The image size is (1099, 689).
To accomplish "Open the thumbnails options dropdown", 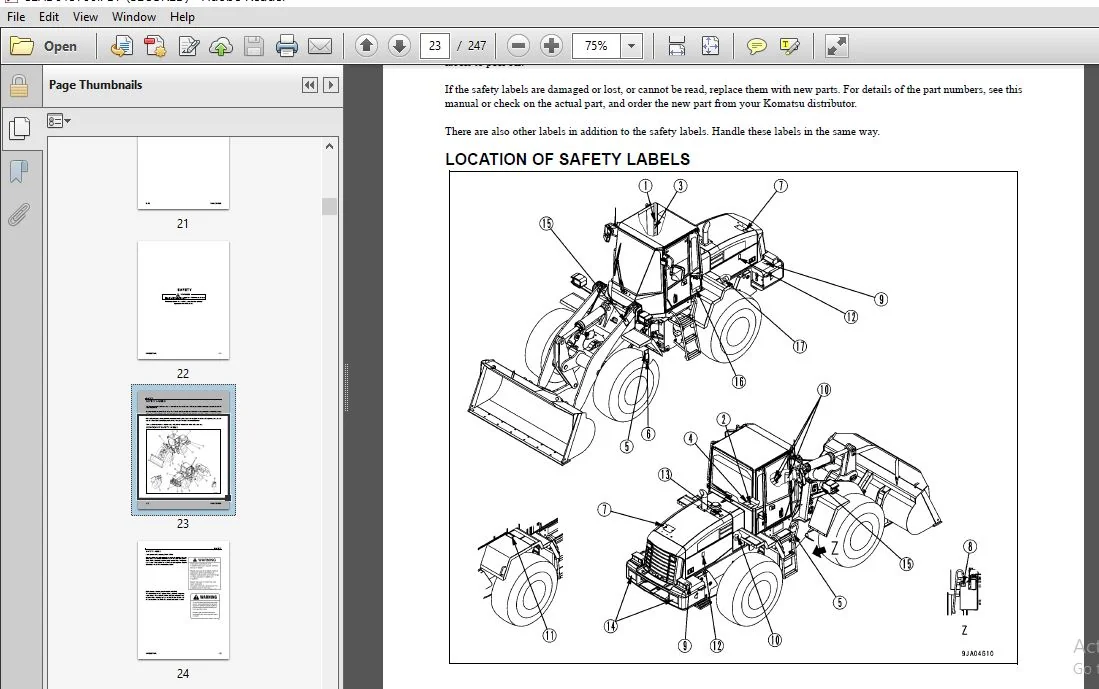I will click(59, 121).
